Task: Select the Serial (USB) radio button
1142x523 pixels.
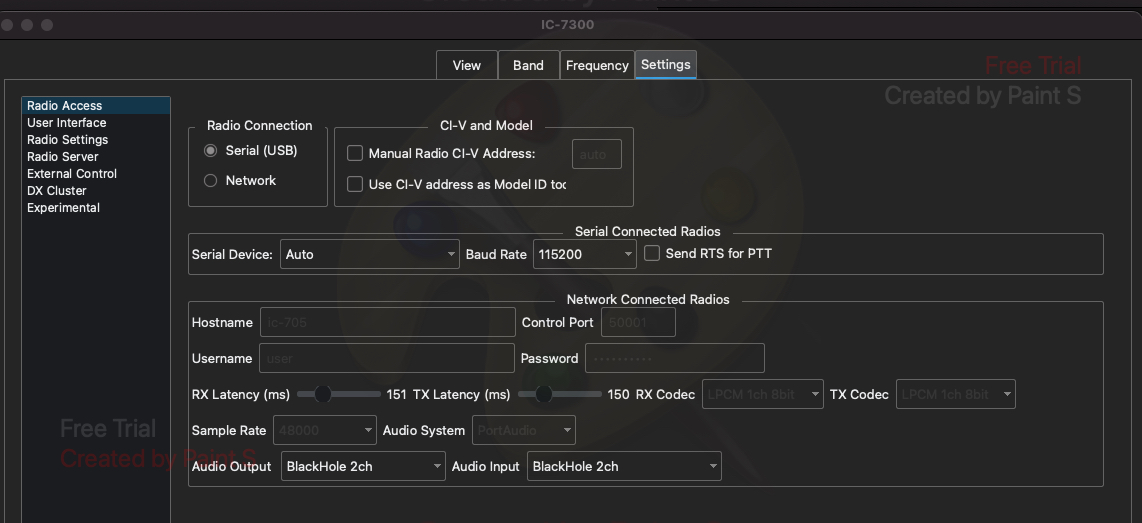Action: 210,151
